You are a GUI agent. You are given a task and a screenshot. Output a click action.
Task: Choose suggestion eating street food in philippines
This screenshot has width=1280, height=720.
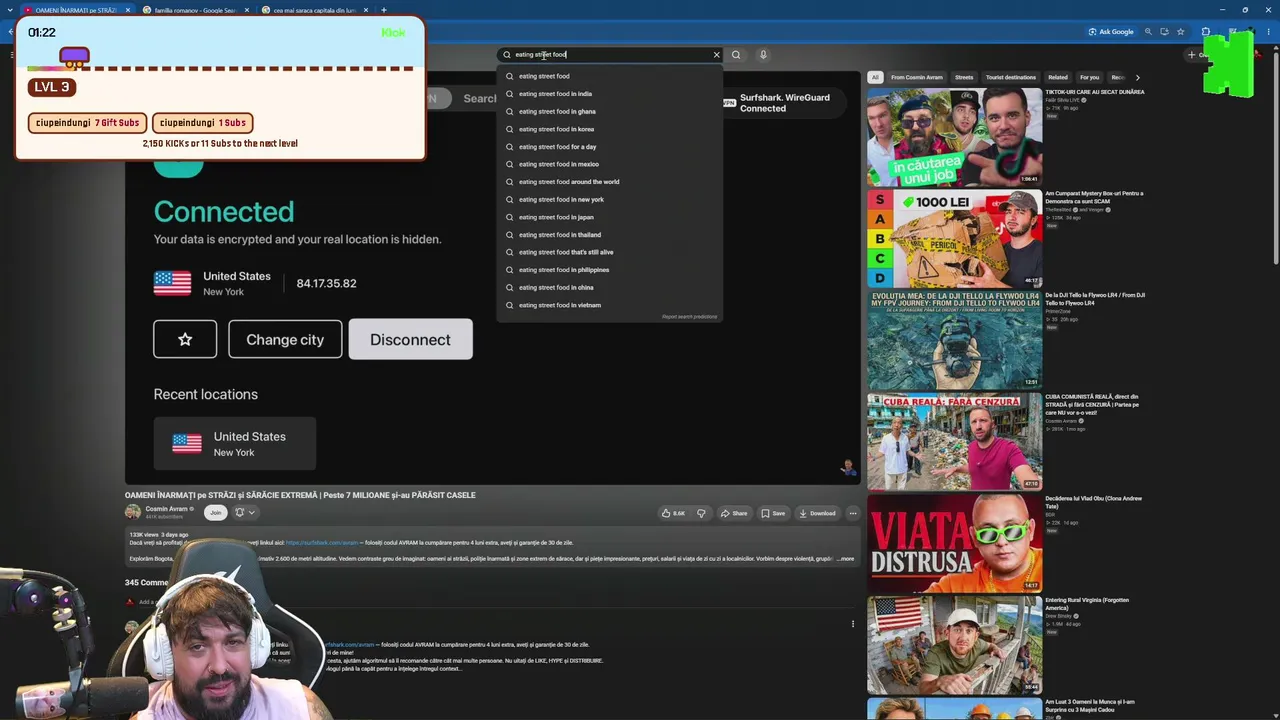pyautogui.click(x=609, y=270)
